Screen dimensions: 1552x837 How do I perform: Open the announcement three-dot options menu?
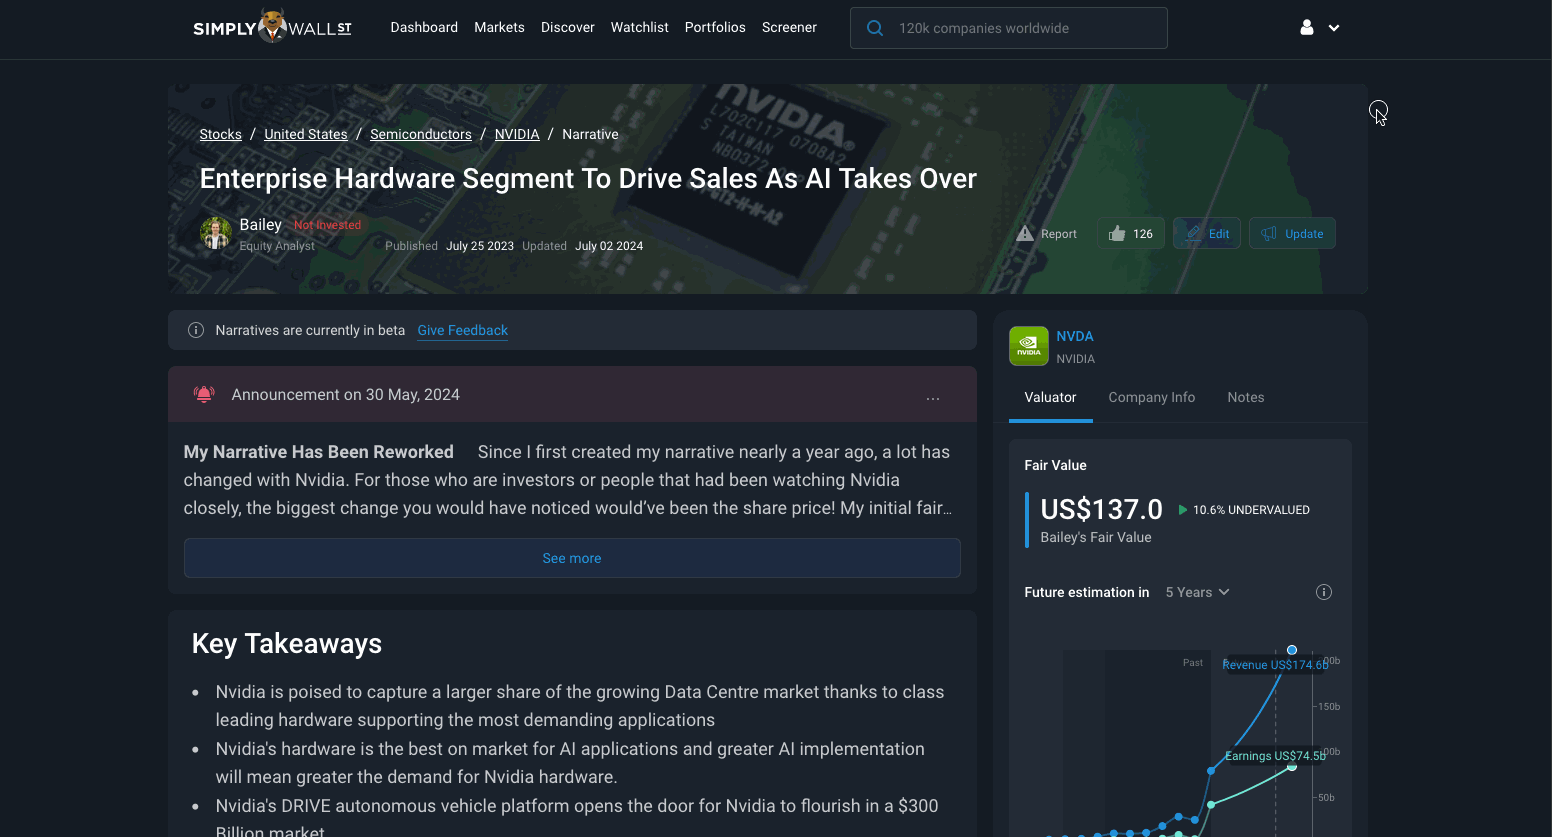click(x=933, y=398)
